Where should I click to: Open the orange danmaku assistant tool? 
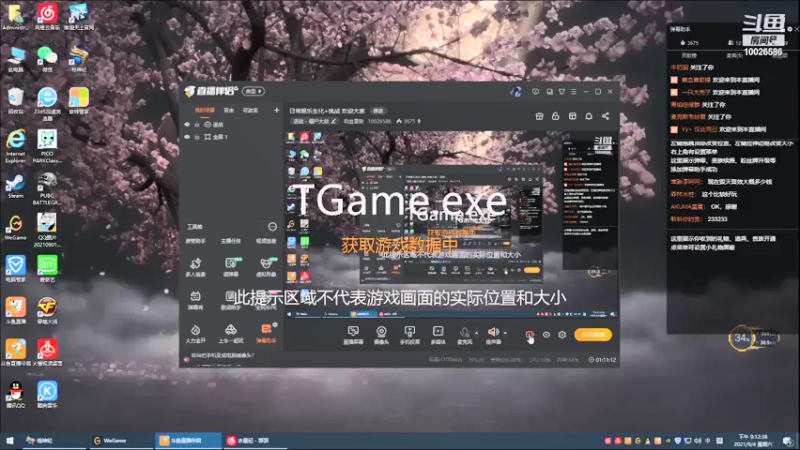(x=266, y=334)
